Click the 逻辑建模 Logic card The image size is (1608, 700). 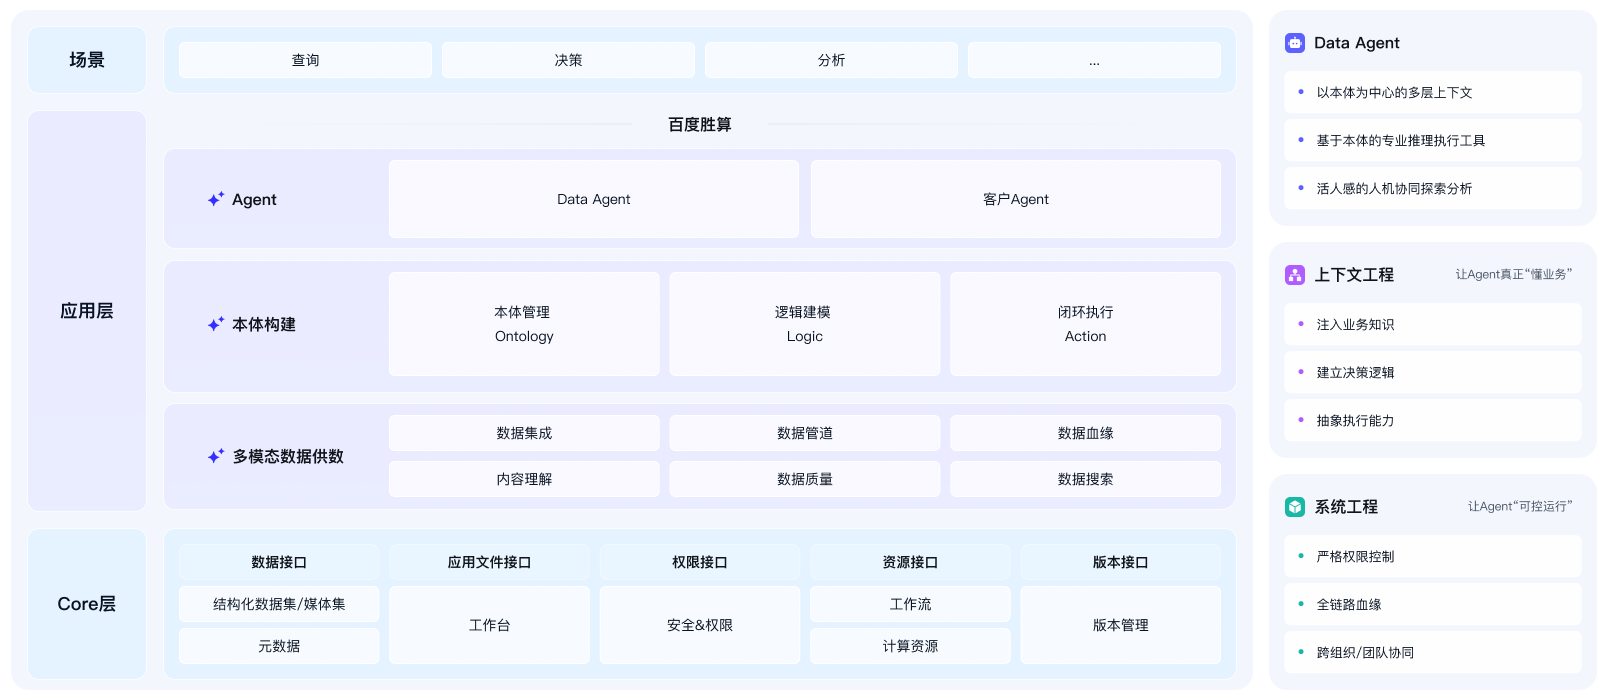[805, 324]
